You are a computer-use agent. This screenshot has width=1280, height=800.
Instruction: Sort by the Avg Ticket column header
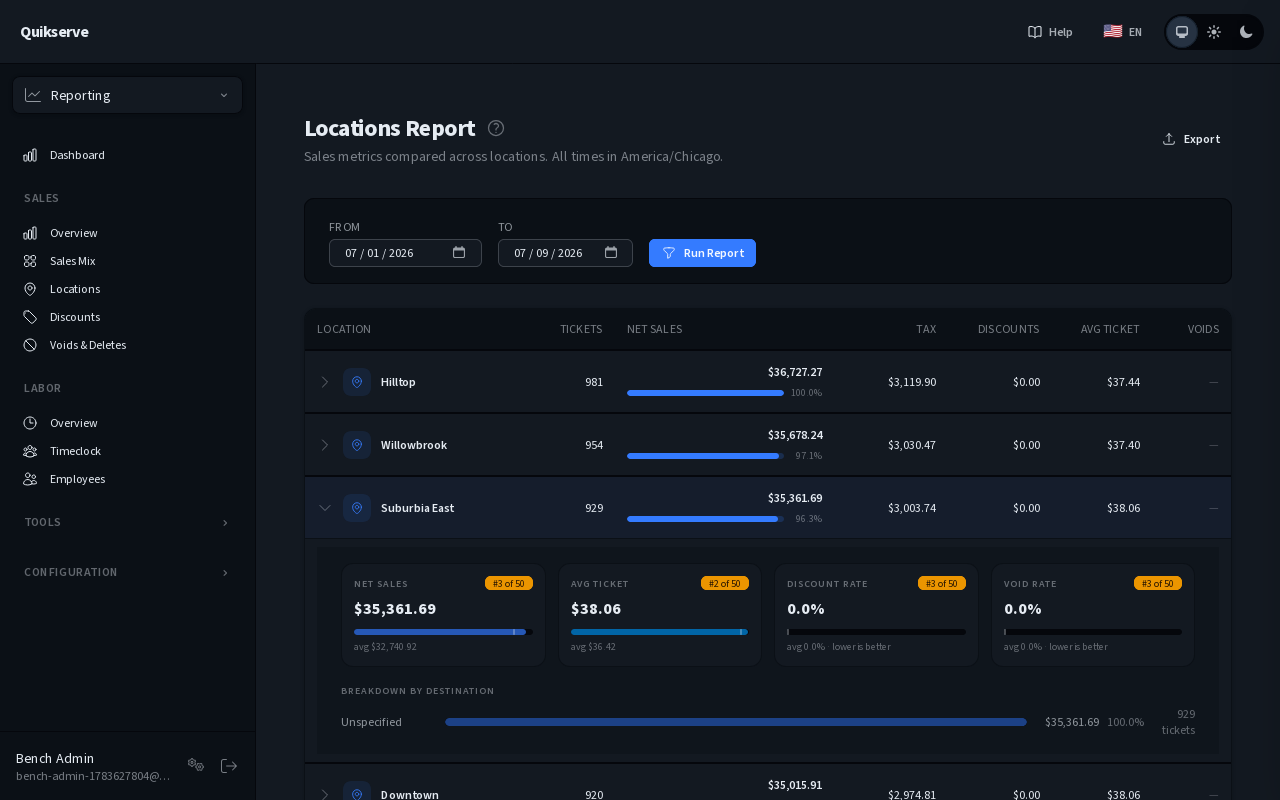(x=1110, y=329)
